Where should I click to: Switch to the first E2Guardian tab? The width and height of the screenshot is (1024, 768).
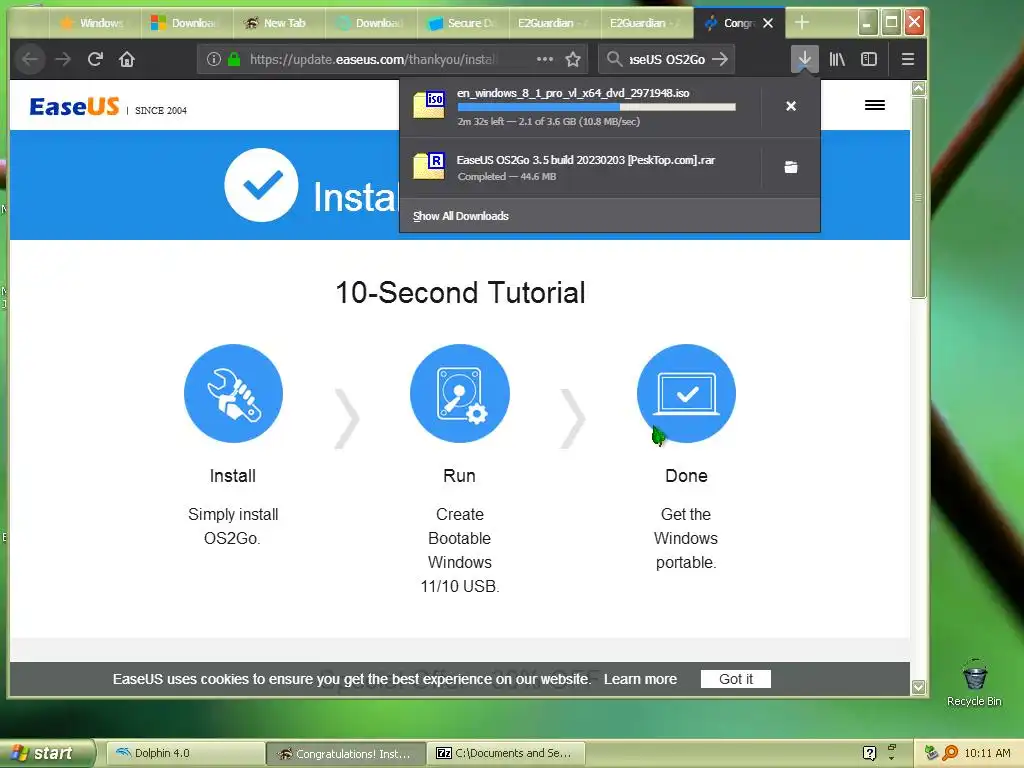click(x=554, y=24)
